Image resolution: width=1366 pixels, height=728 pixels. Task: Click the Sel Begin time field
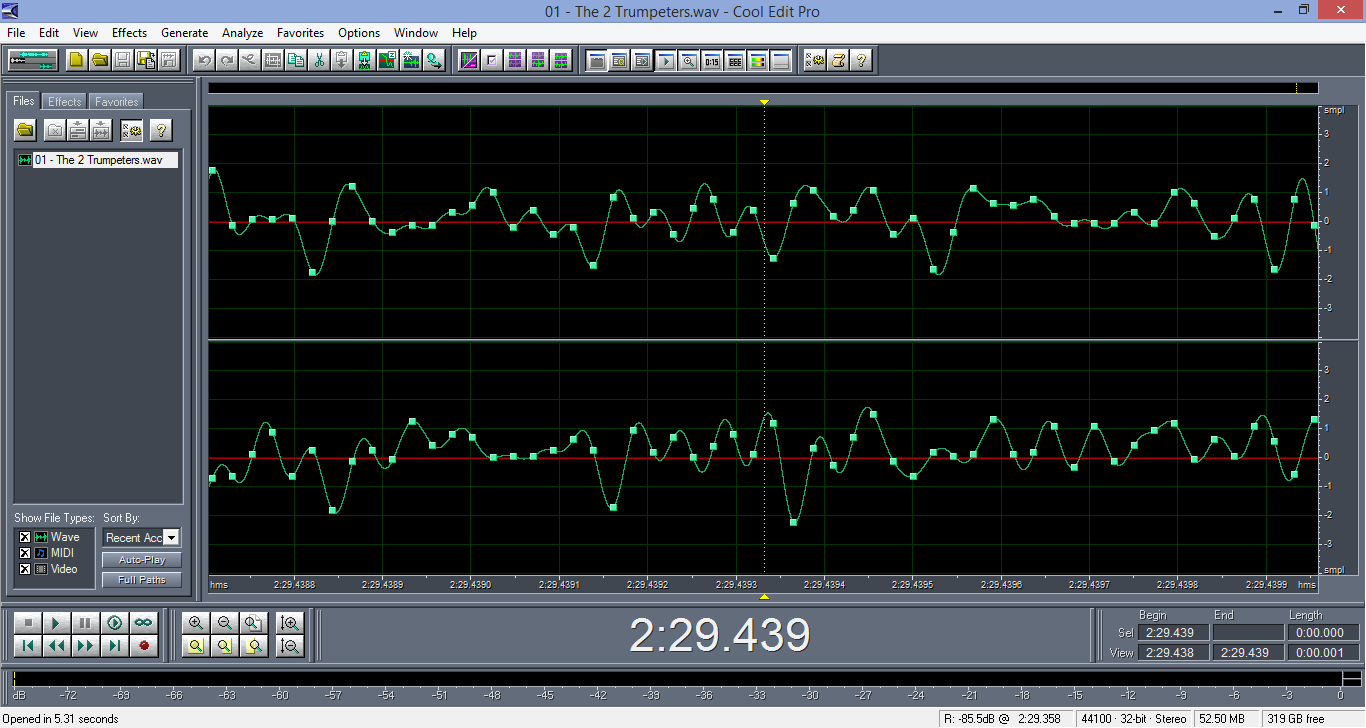point(1174,633)
